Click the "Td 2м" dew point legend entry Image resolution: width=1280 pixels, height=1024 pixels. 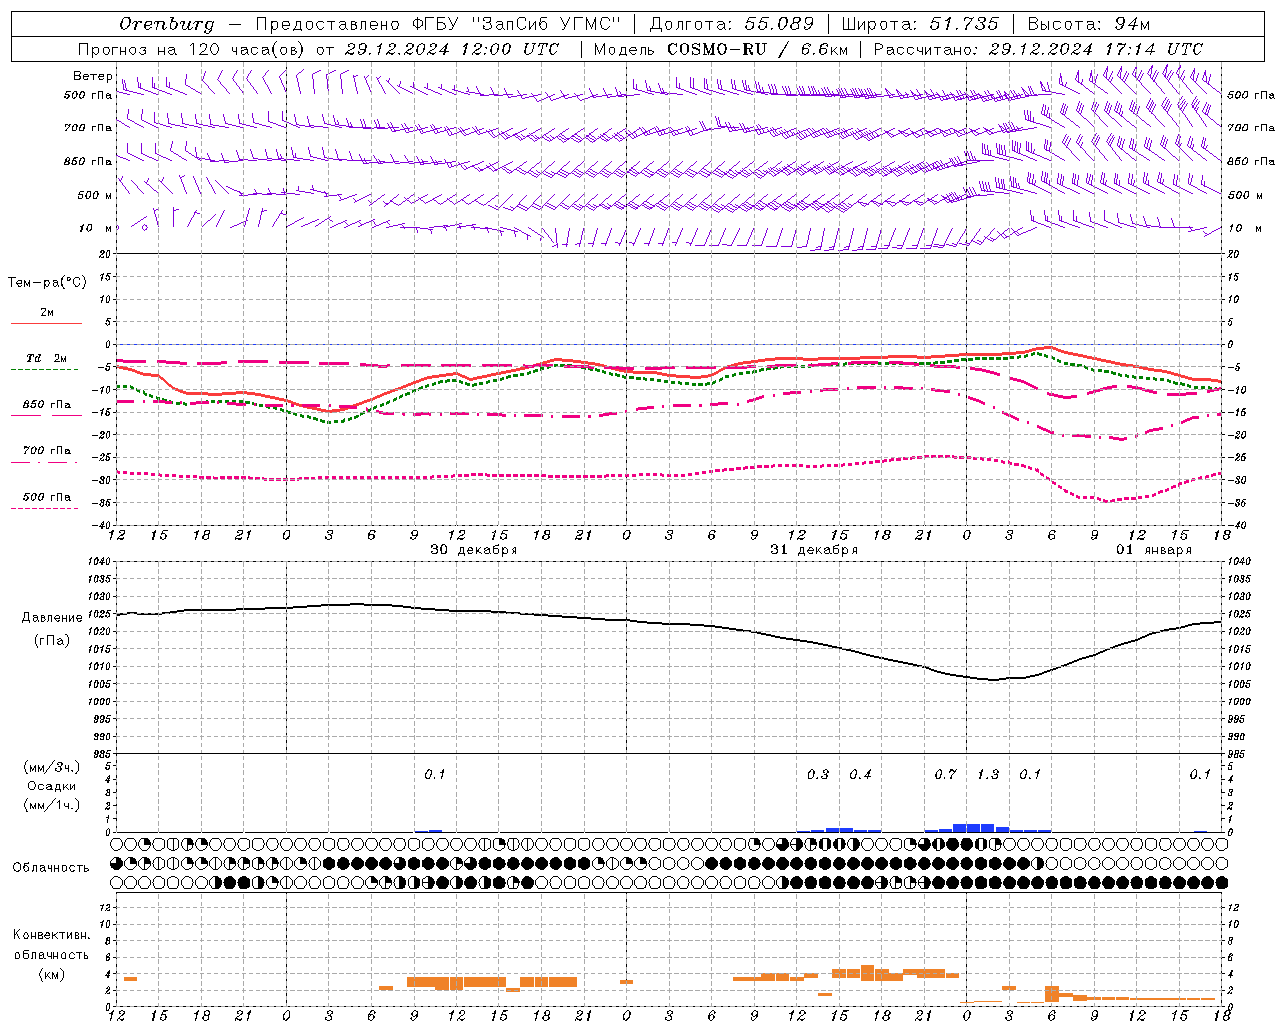click(46, 358)
